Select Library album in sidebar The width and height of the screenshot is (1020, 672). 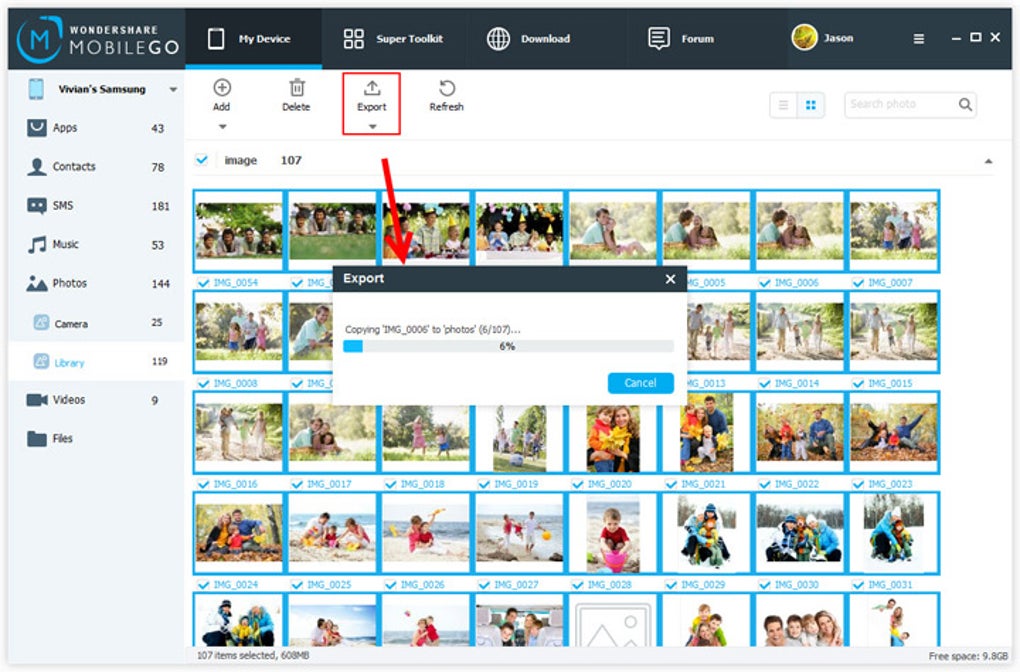[x=98, y=362]
